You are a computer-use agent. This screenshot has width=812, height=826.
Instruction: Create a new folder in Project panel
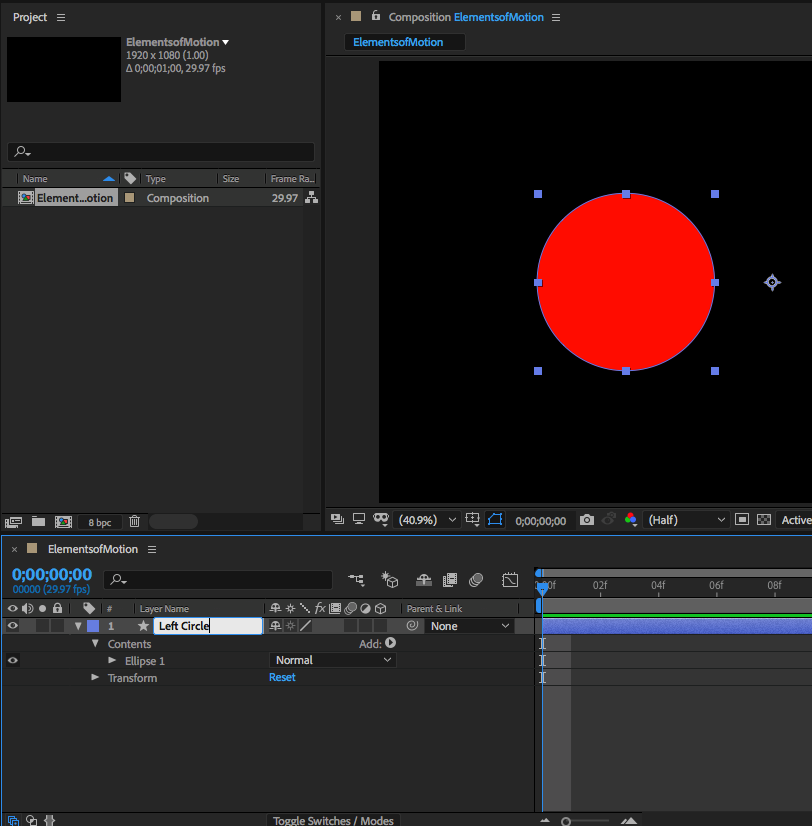pos(38,521)
